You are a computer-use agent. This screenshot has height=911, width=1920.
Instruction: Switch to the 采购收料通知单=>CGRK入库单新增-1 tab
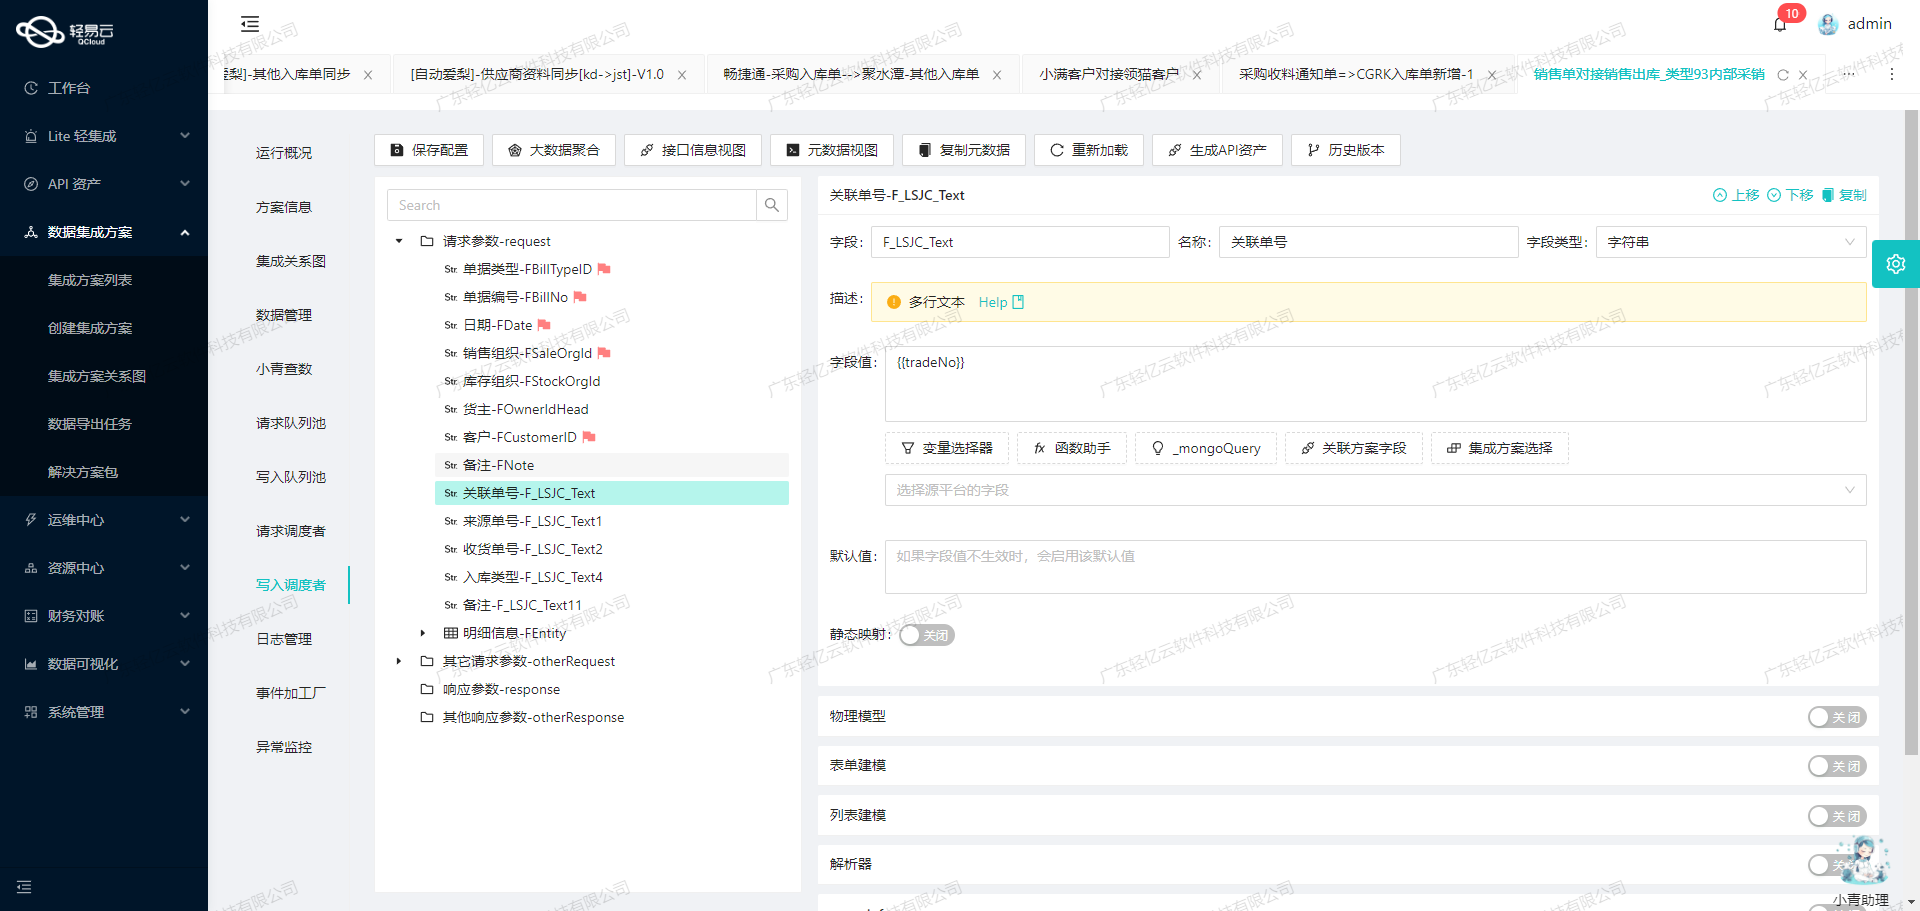pyautogui.click(x=1355, y=74)
